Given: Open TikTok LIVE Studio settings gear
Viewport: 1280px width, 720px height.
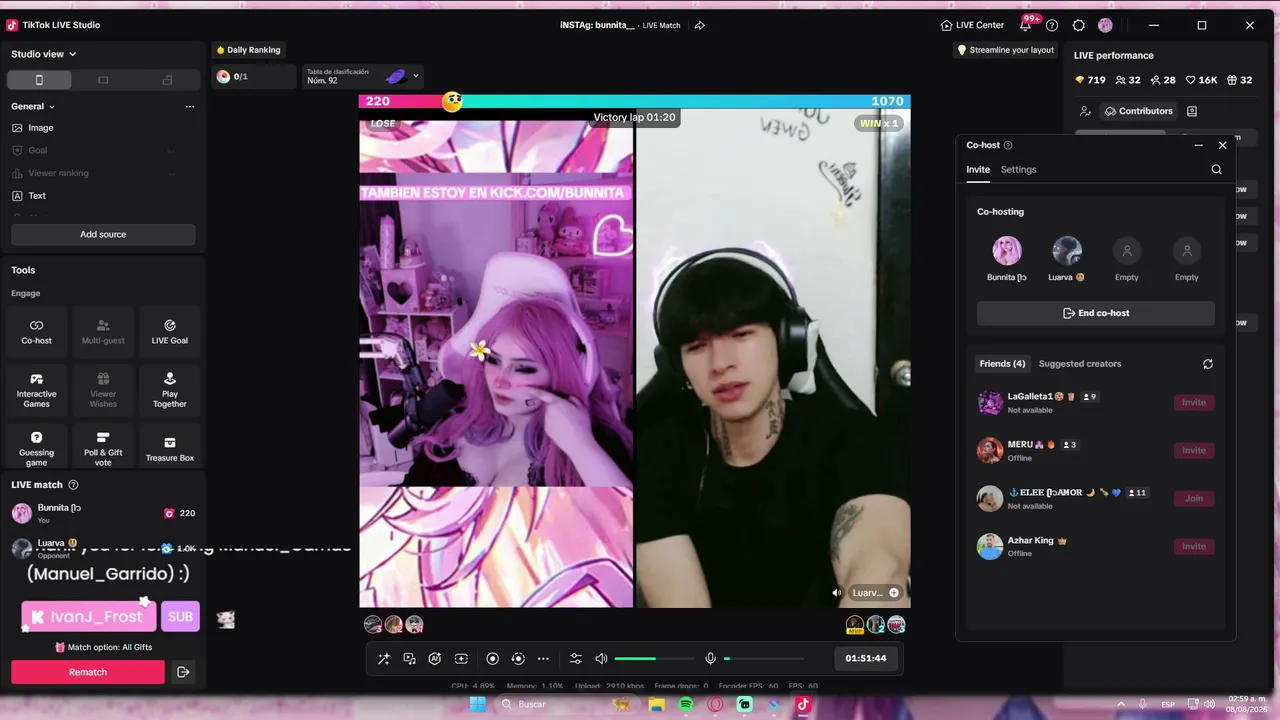Looking at the screenshot, I should tap(1079, 25).
